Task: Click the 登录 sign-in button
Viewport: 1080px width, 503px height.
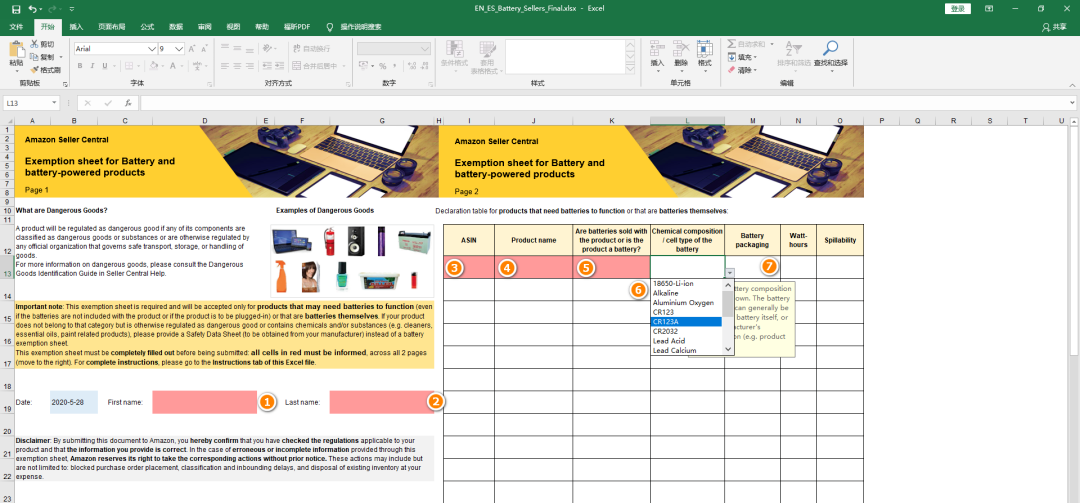Action: pyautogui.click(x=958, y=8)
